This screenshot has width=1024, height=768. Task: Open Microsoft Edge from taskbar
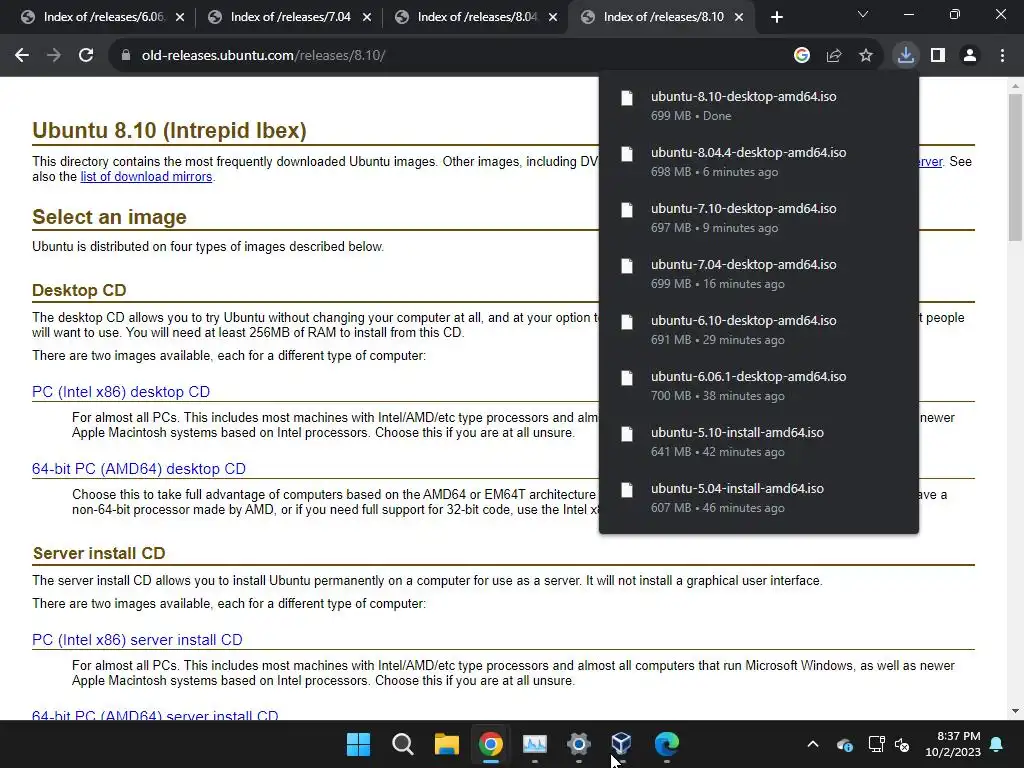pyautogui.click(x=666, y=744)
